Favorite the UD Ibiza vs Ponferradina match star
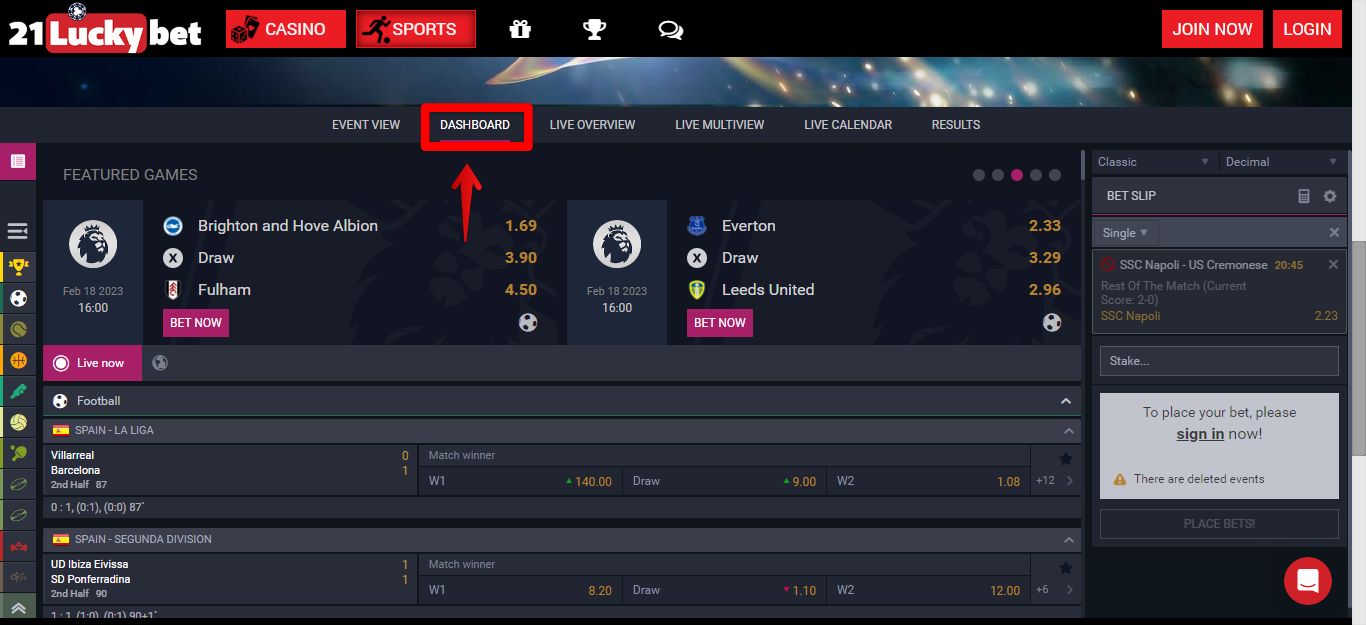 [1066, 568]
